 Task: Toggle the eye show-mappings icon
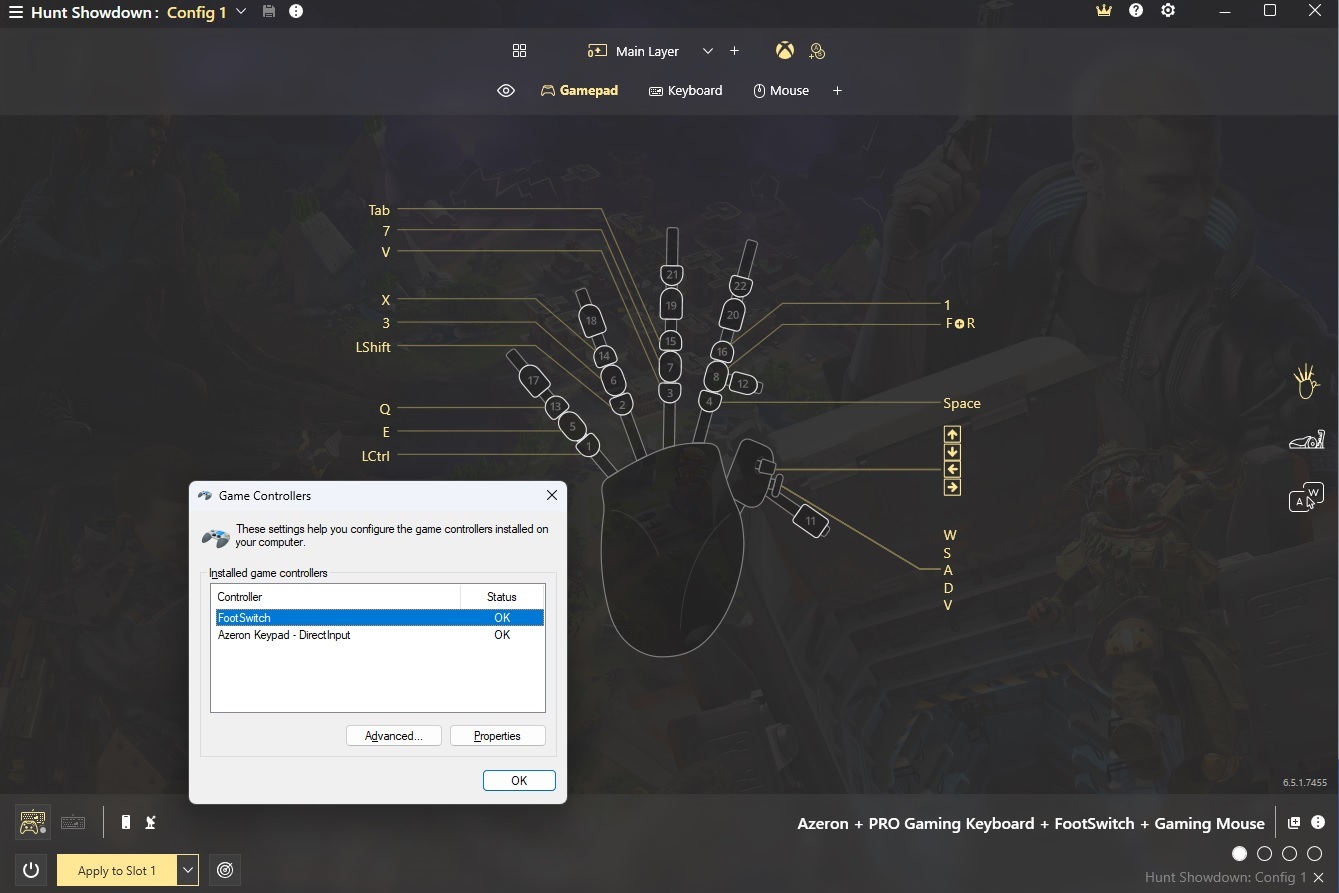click(506, 91)
